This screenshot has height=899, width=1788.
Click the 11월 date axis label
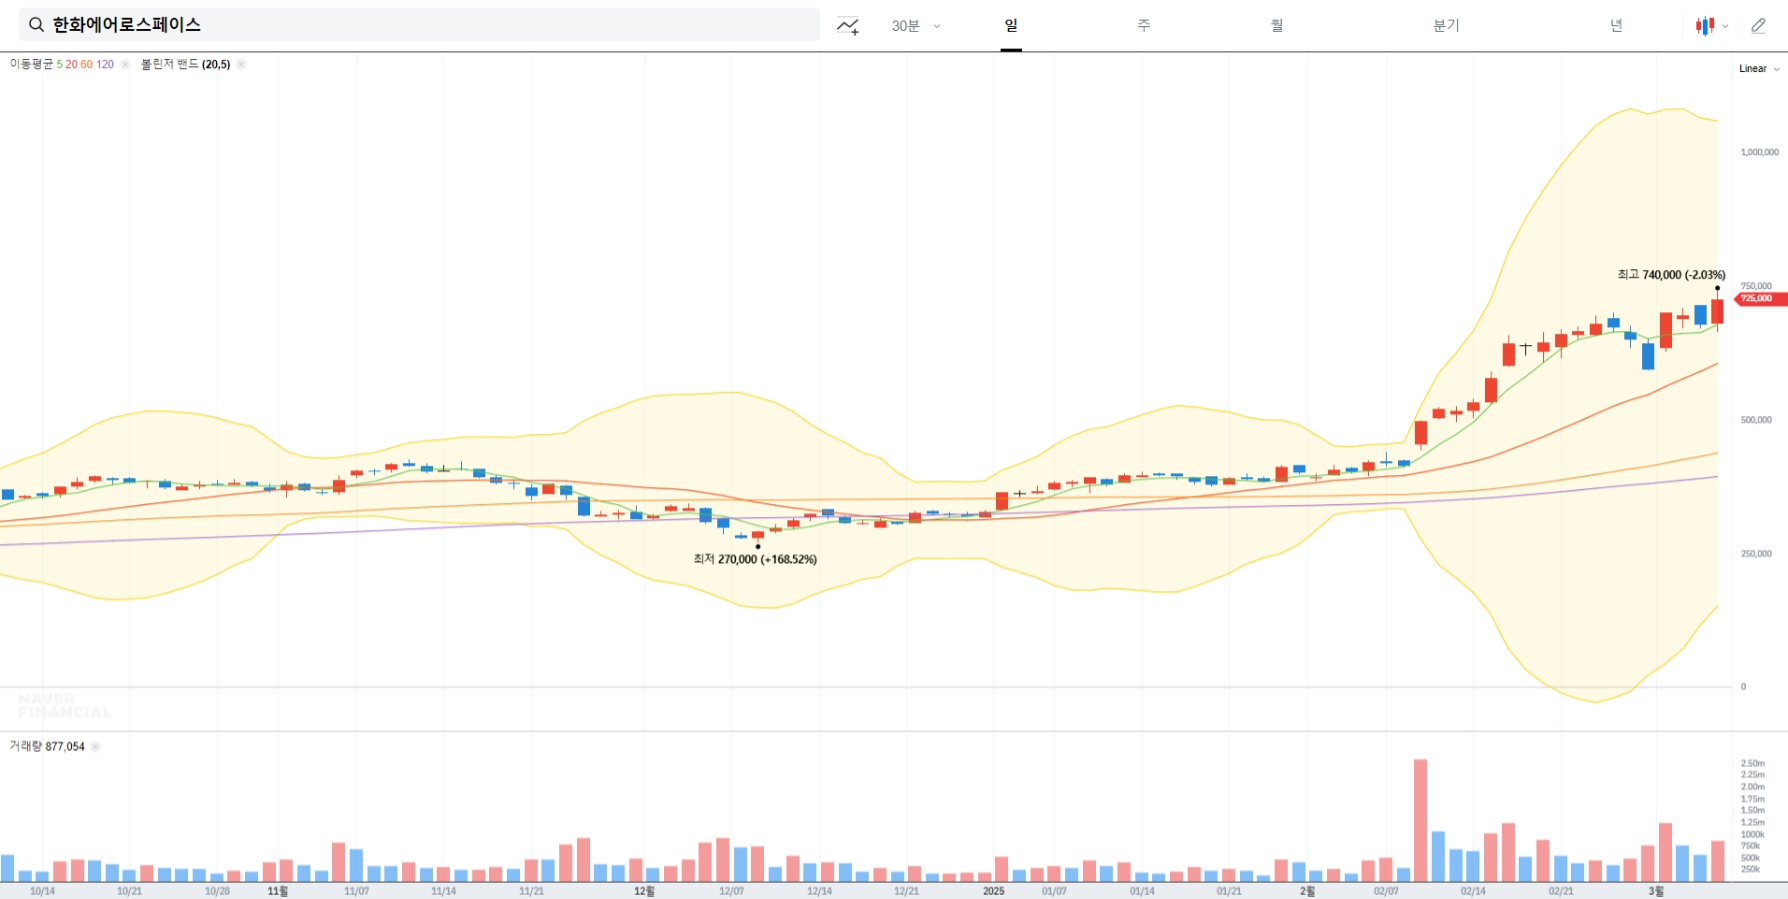coord(278,891)
